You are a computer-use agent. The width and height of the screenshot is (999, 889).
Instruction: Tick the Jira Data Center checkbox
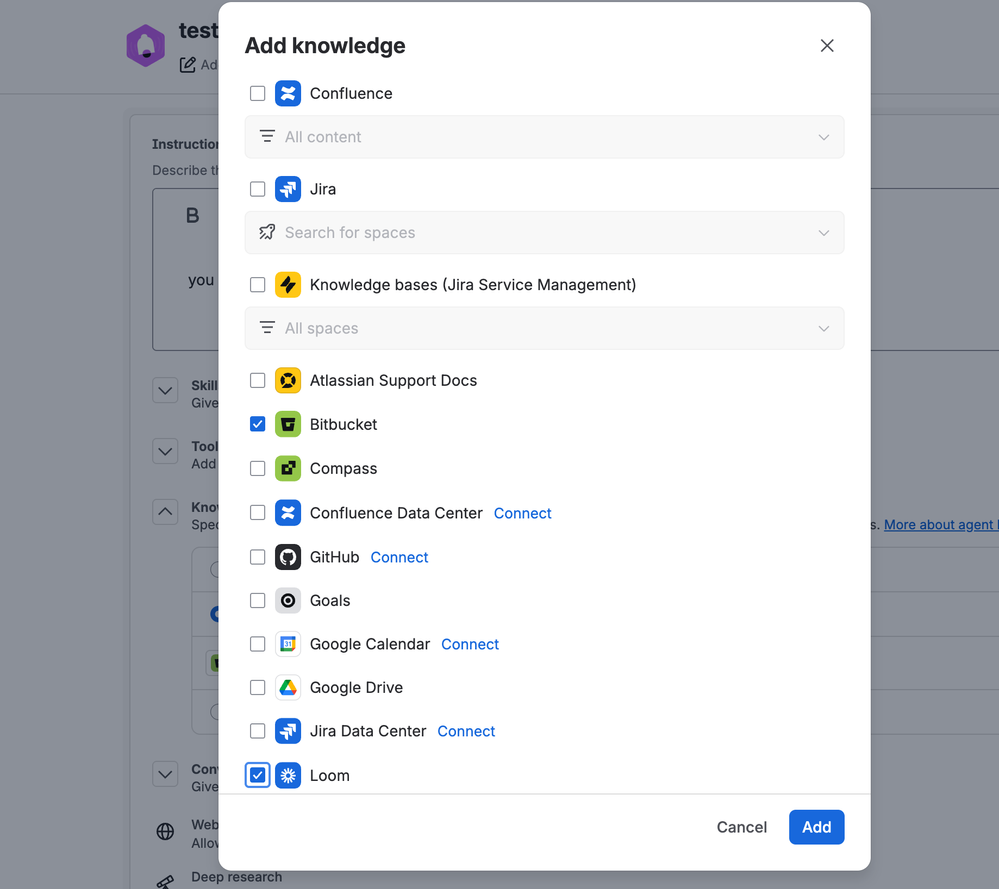pos(257,731)
